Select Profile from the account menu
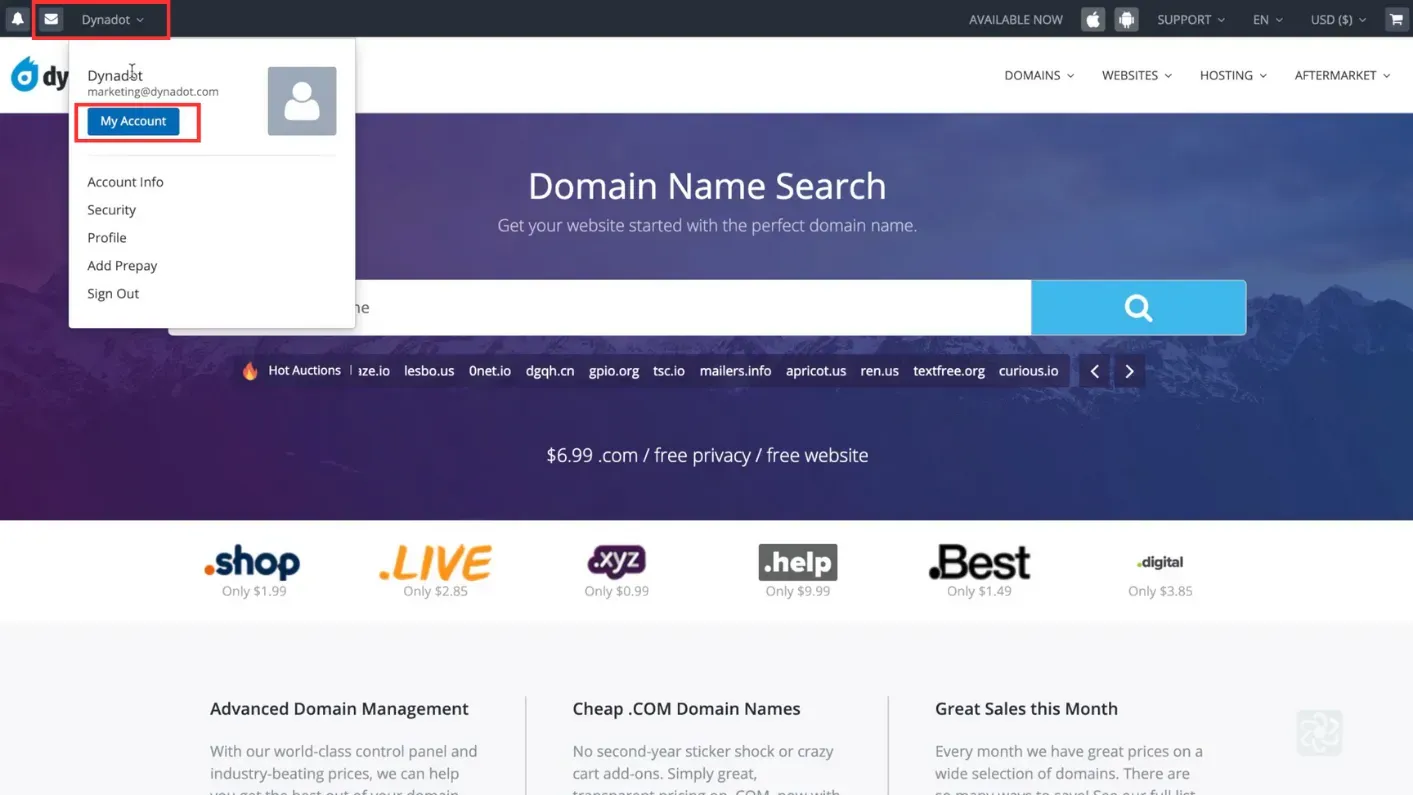This screenshot has width=1413, height=795. pos(107,238)
